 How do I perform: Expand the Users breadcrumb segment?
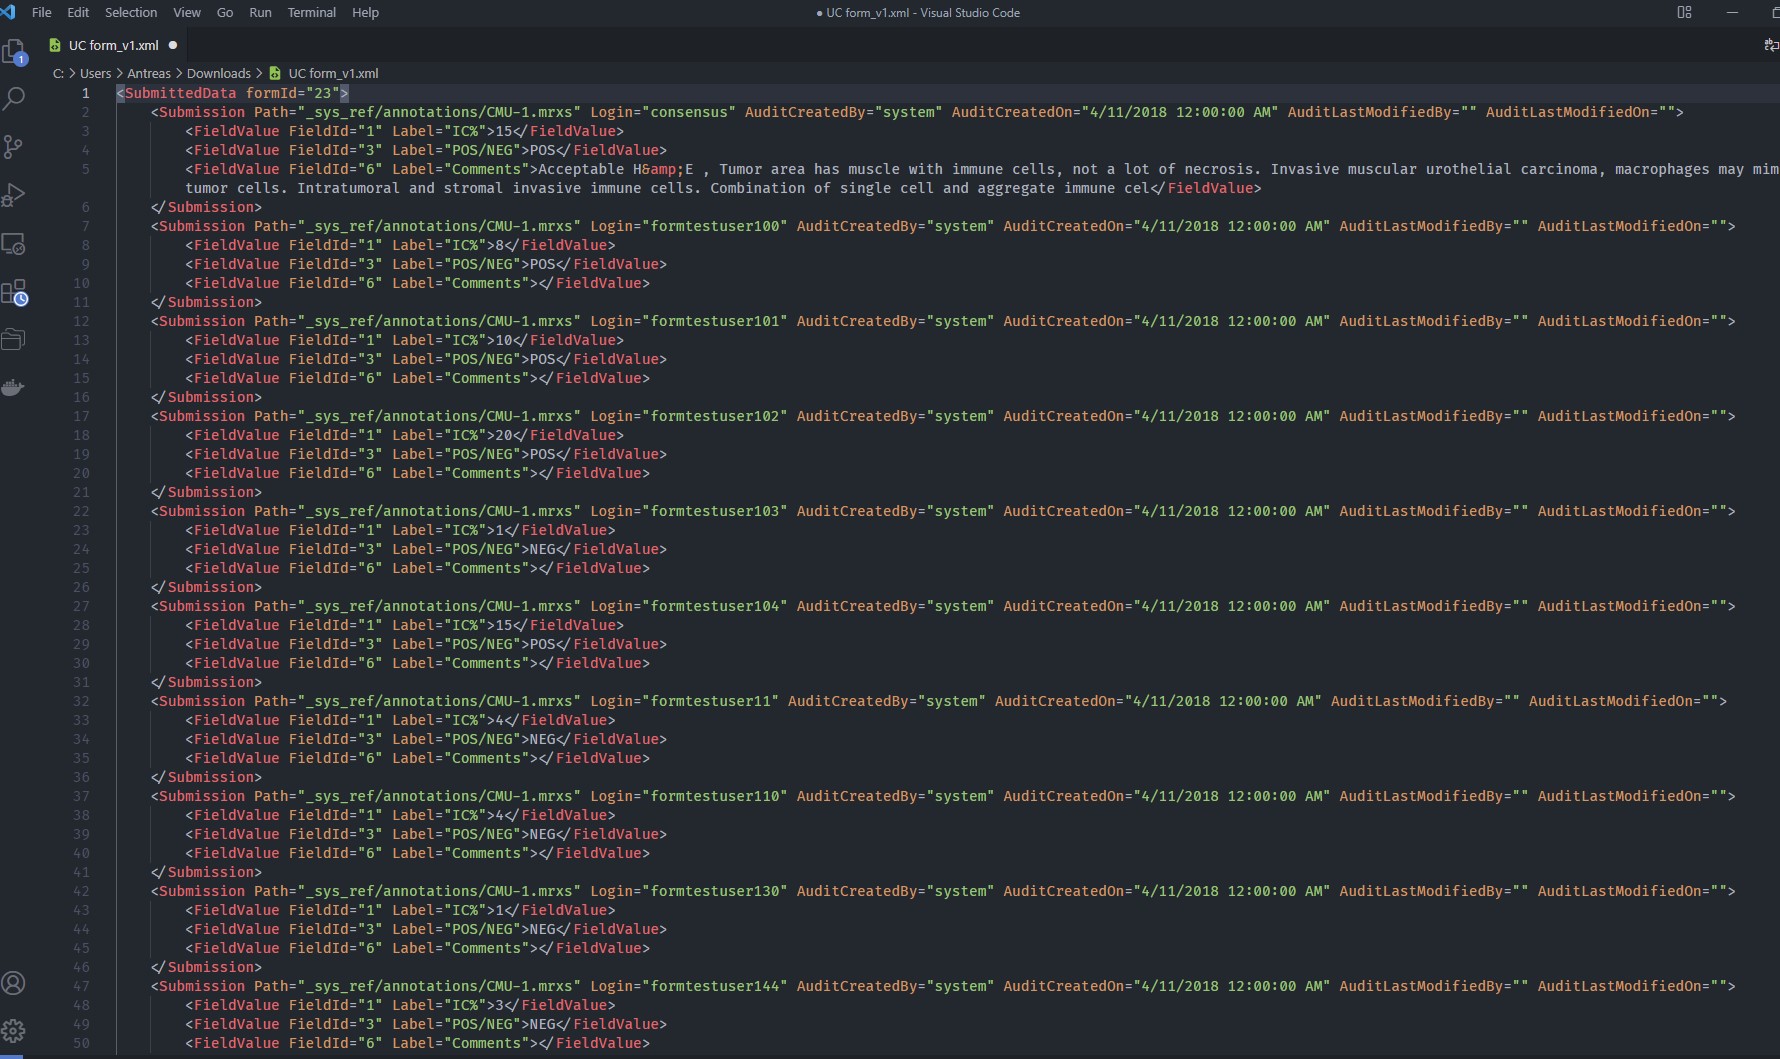pyautogui.click(x=95, y=74)
